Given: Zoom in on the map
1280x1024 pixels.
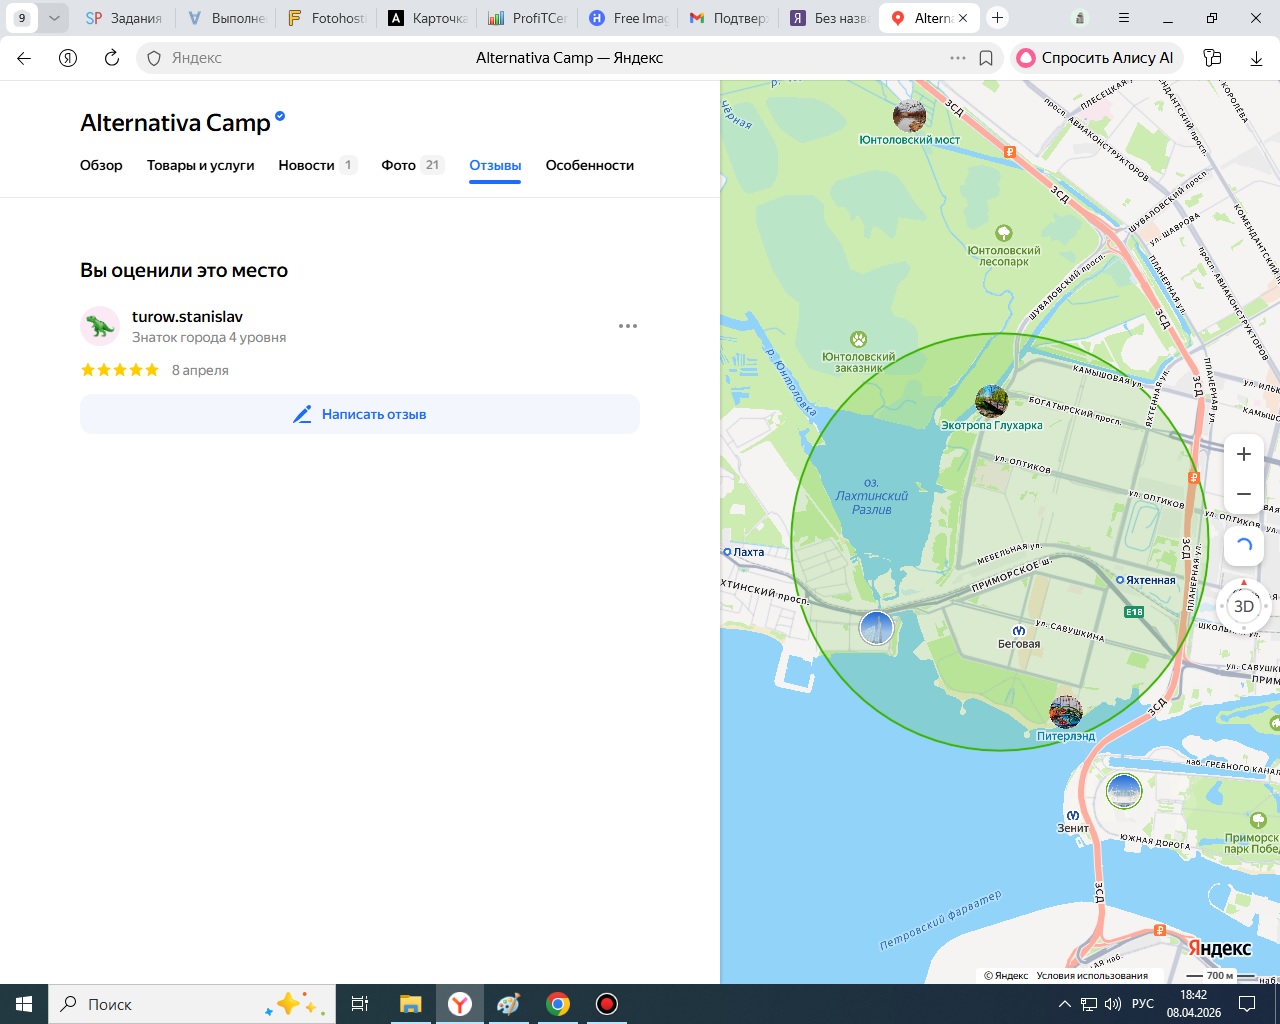Looking at the screenshot, I should [1244, 454].
